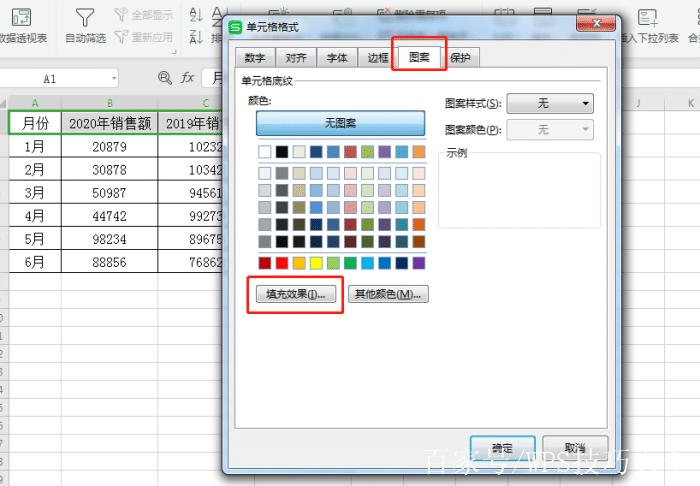The width and height of the screenshot is (700, 486).
Task: Switch to the 数字 tab
Action: [255, 58]
